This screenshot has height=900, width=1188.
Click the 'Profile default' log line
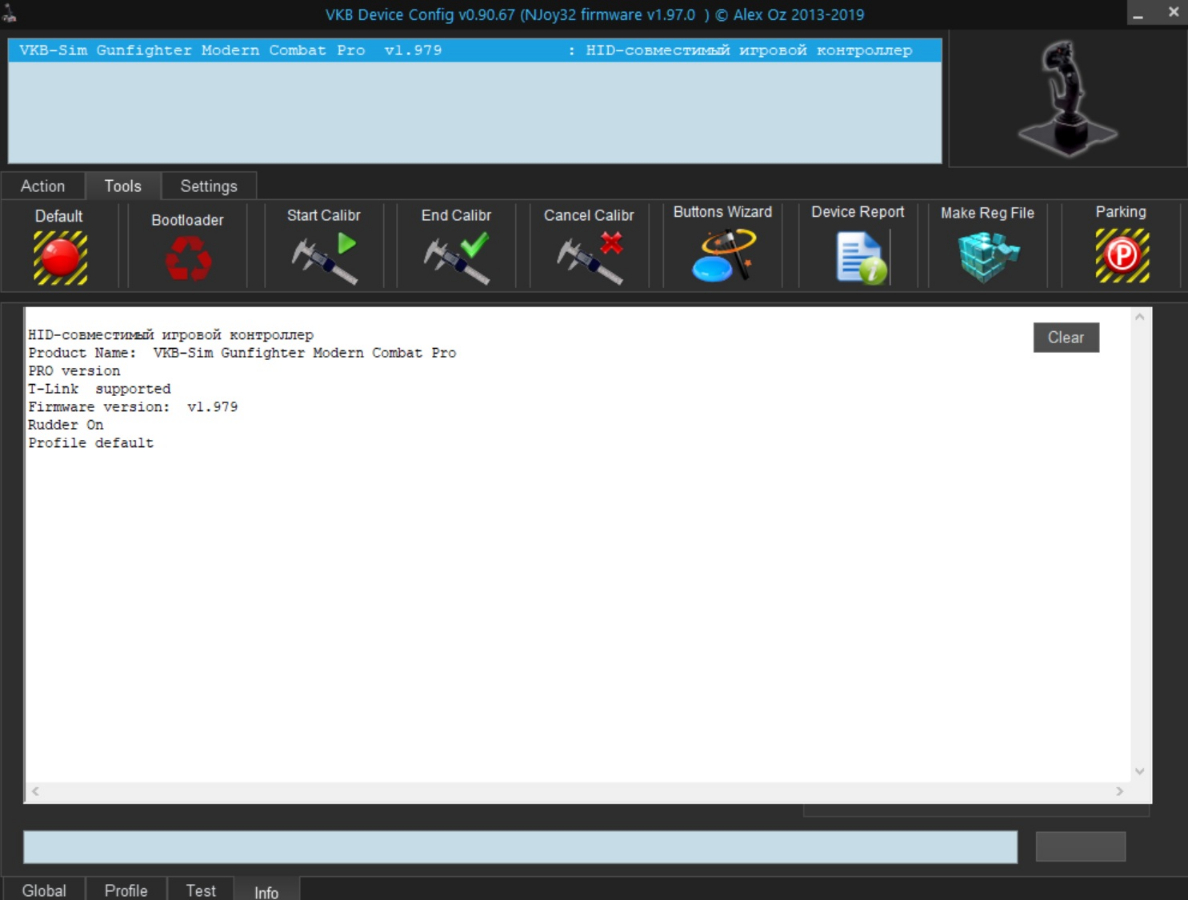pos(91,443)
